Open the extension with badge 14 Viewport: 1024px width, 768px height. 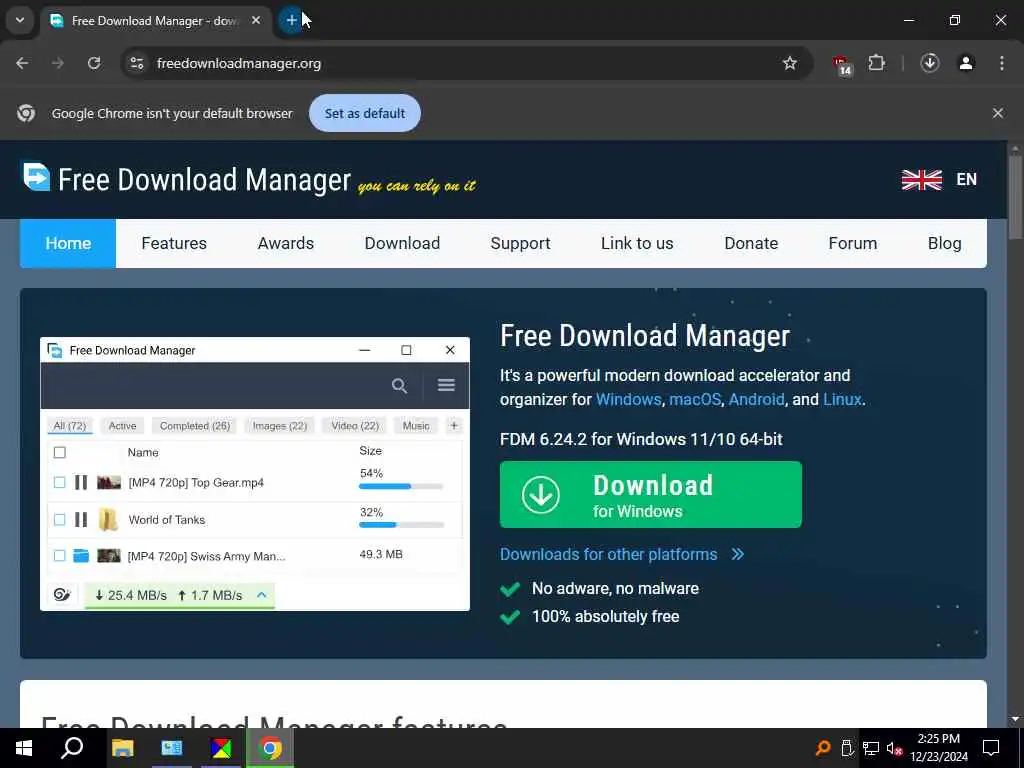[x=841, y=65]
